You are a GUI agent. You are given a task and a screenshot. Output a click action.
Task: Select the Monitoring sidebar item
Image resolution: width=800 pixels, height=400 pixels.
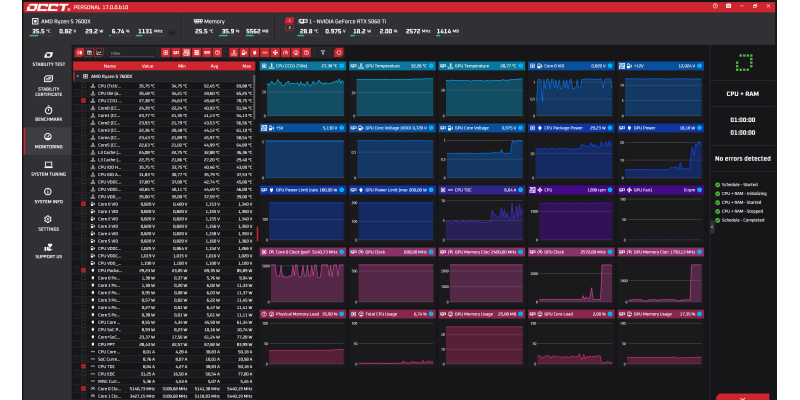pos(48,141)
